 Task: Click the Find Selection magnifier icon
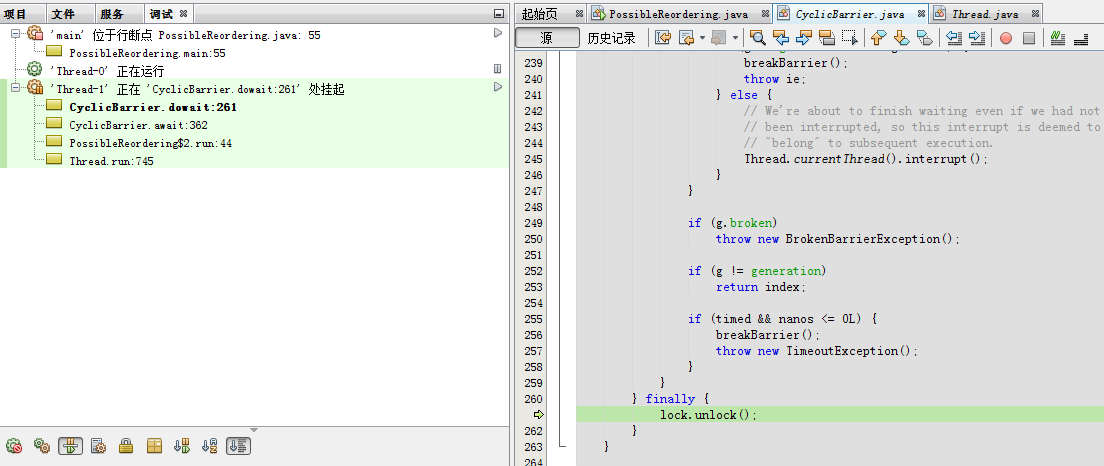pyautogui.click(x=758, y=38)
